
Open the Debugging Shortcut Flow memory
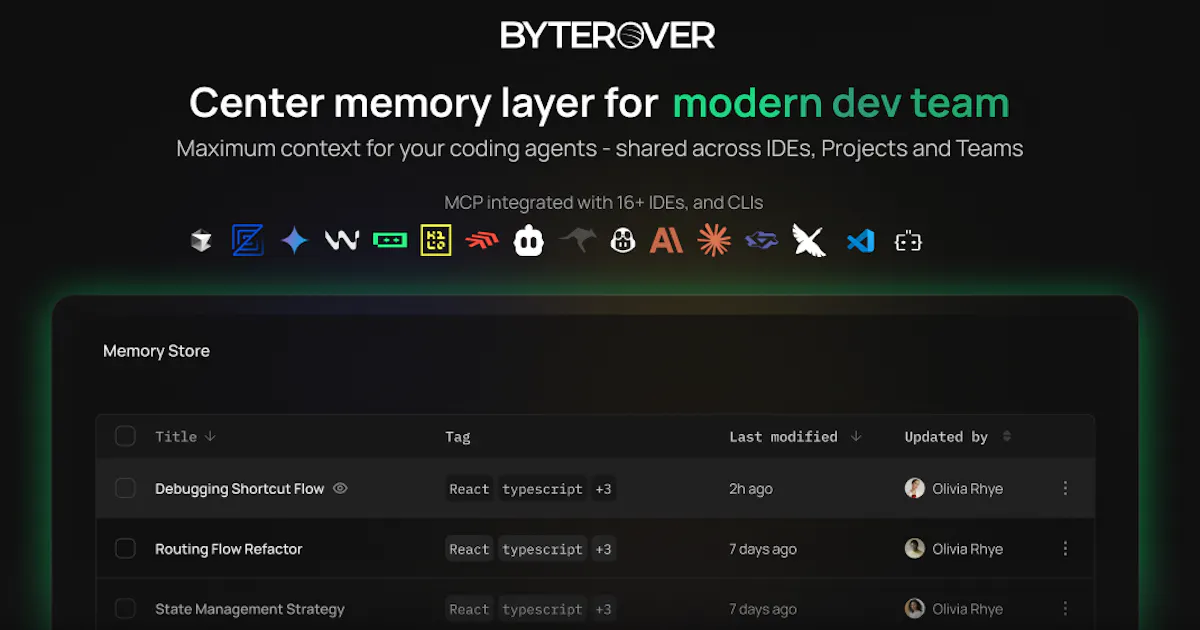pyautogui.click(x=240, y=489)
